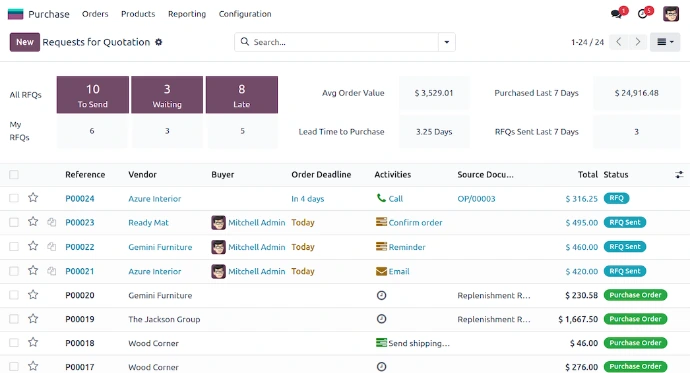
Task: Filter by 3 Waiting RFQs
Action: click(x=167, y=95)
